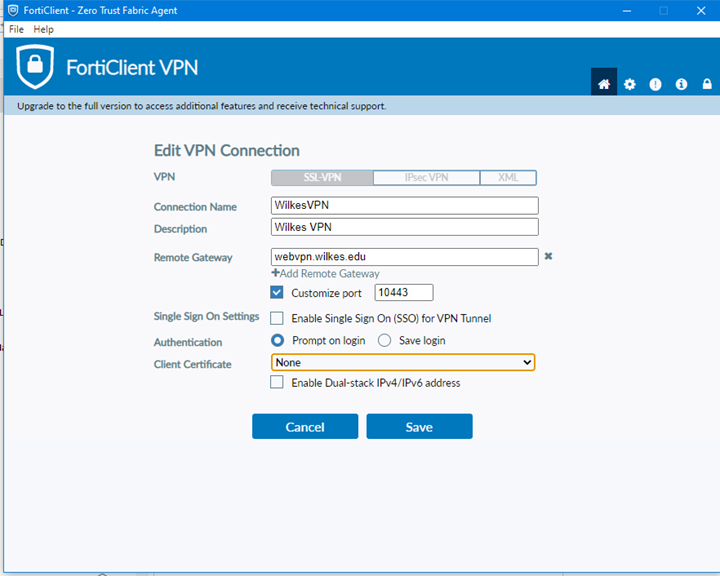Click the Description input field

(x=405, y=227)
